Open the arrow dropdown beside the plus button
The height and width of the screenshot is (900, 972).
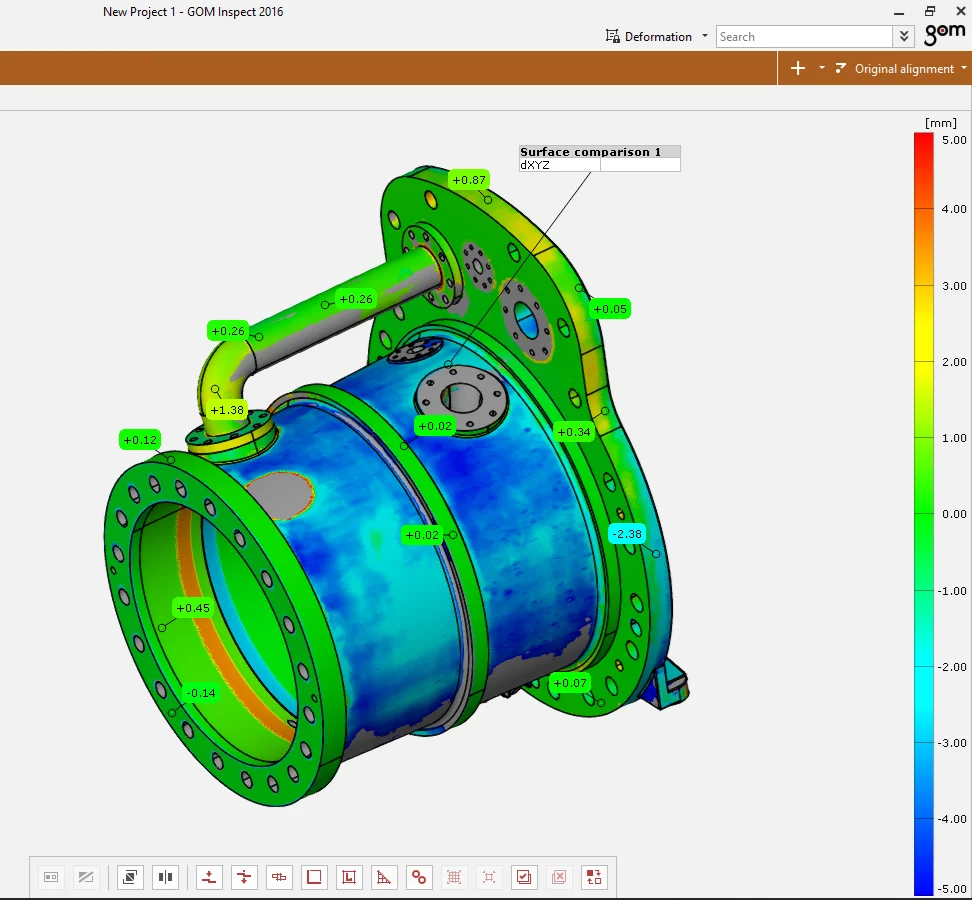pyautogui.click(x=822, y=69)
